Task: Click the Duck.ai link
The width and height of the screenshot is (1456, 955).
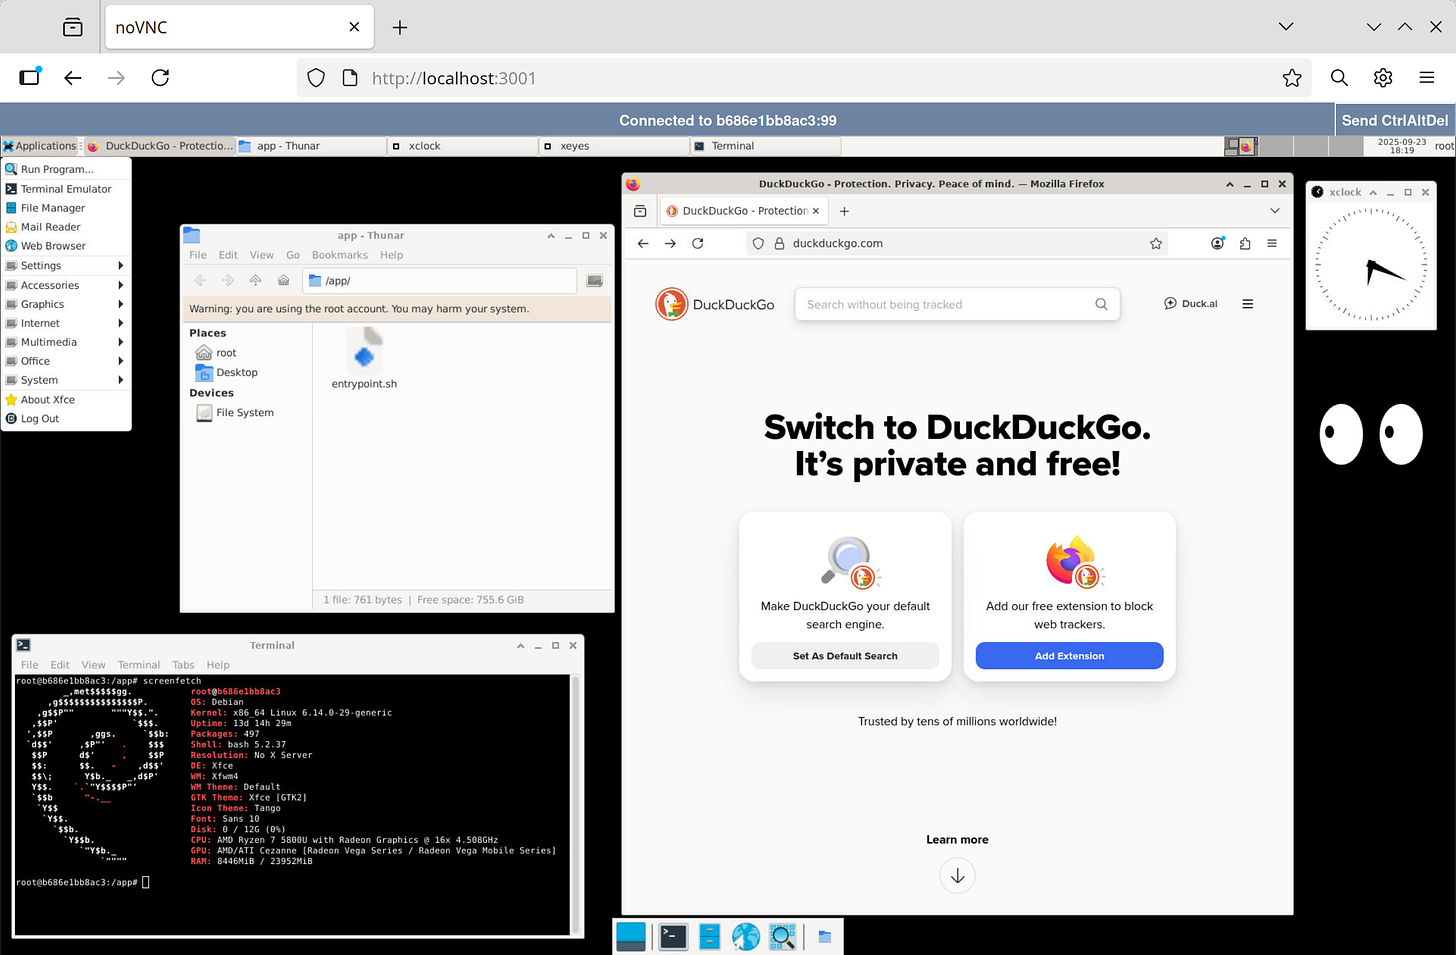Action: click(1191, 304)
